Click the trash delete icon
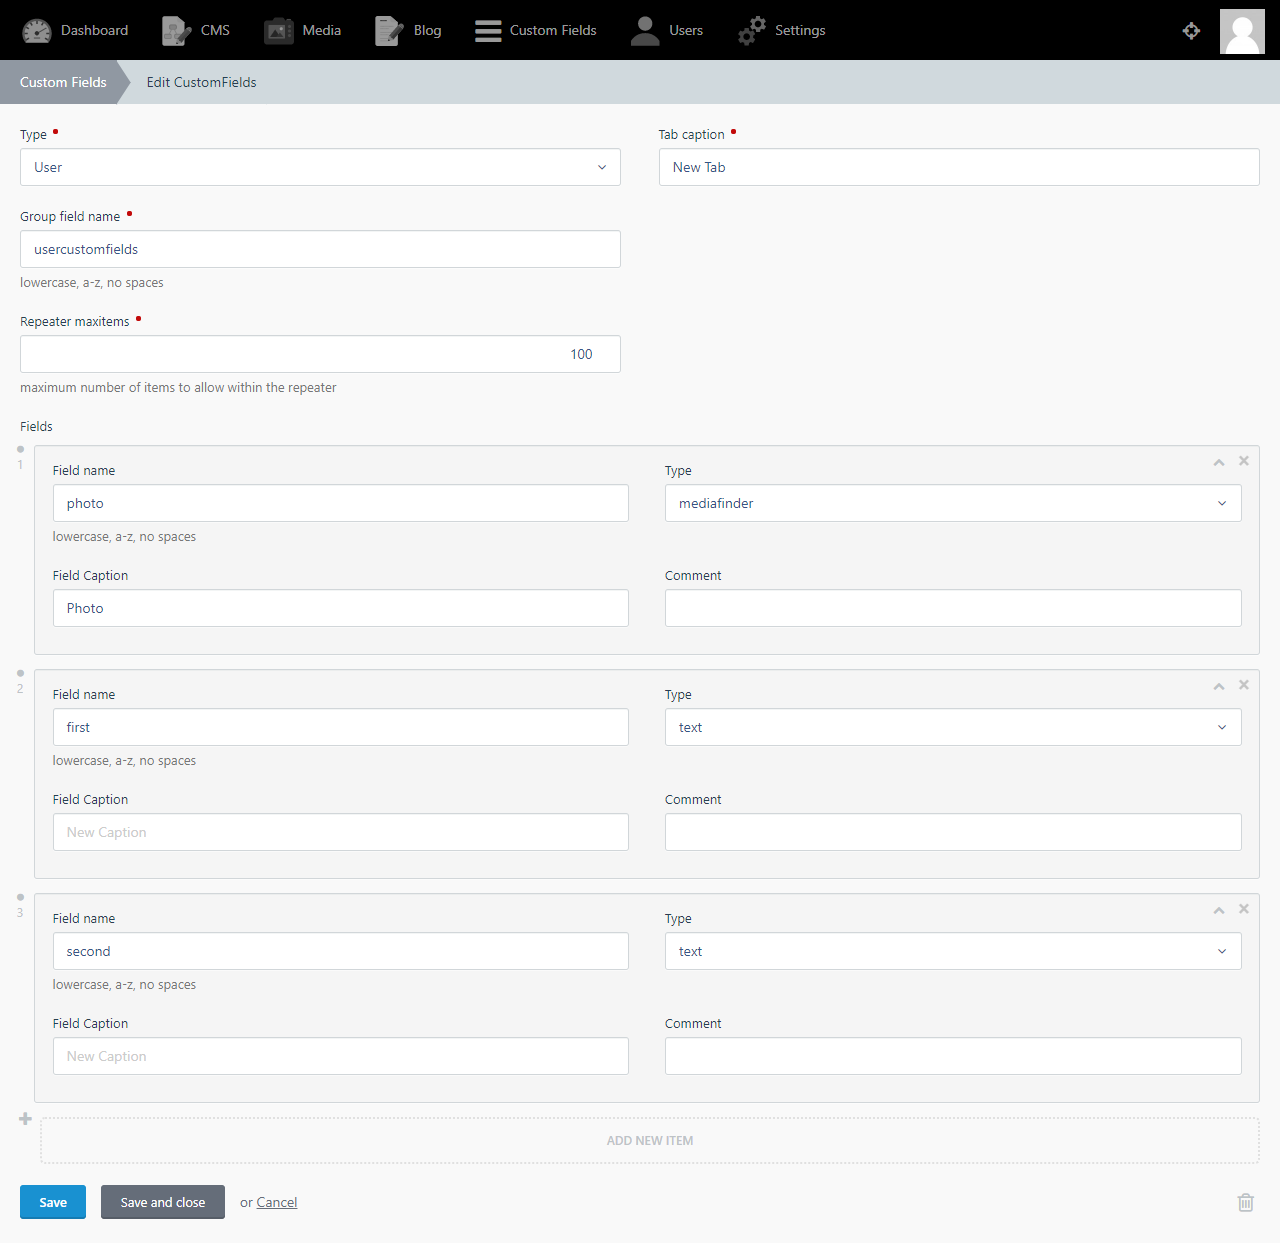Image resolution: width=1280 pixels, height=1243 pixels. (x=1246, y=1202)
